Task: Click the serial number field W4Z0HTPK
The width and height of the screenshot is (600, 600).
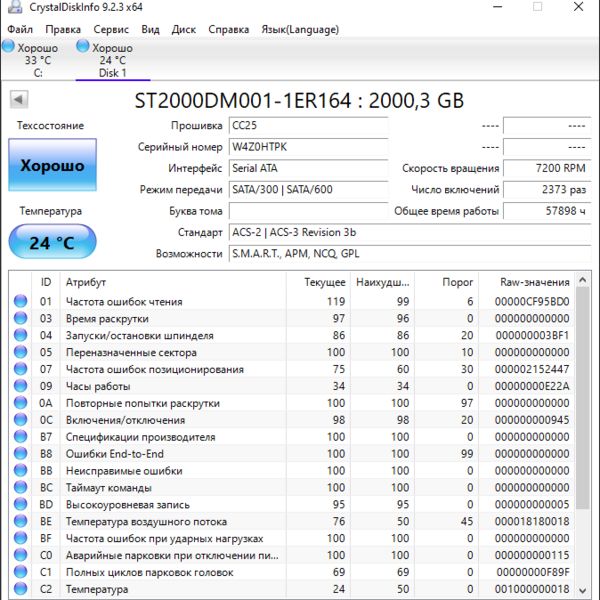Action: [x=308, y=147]
